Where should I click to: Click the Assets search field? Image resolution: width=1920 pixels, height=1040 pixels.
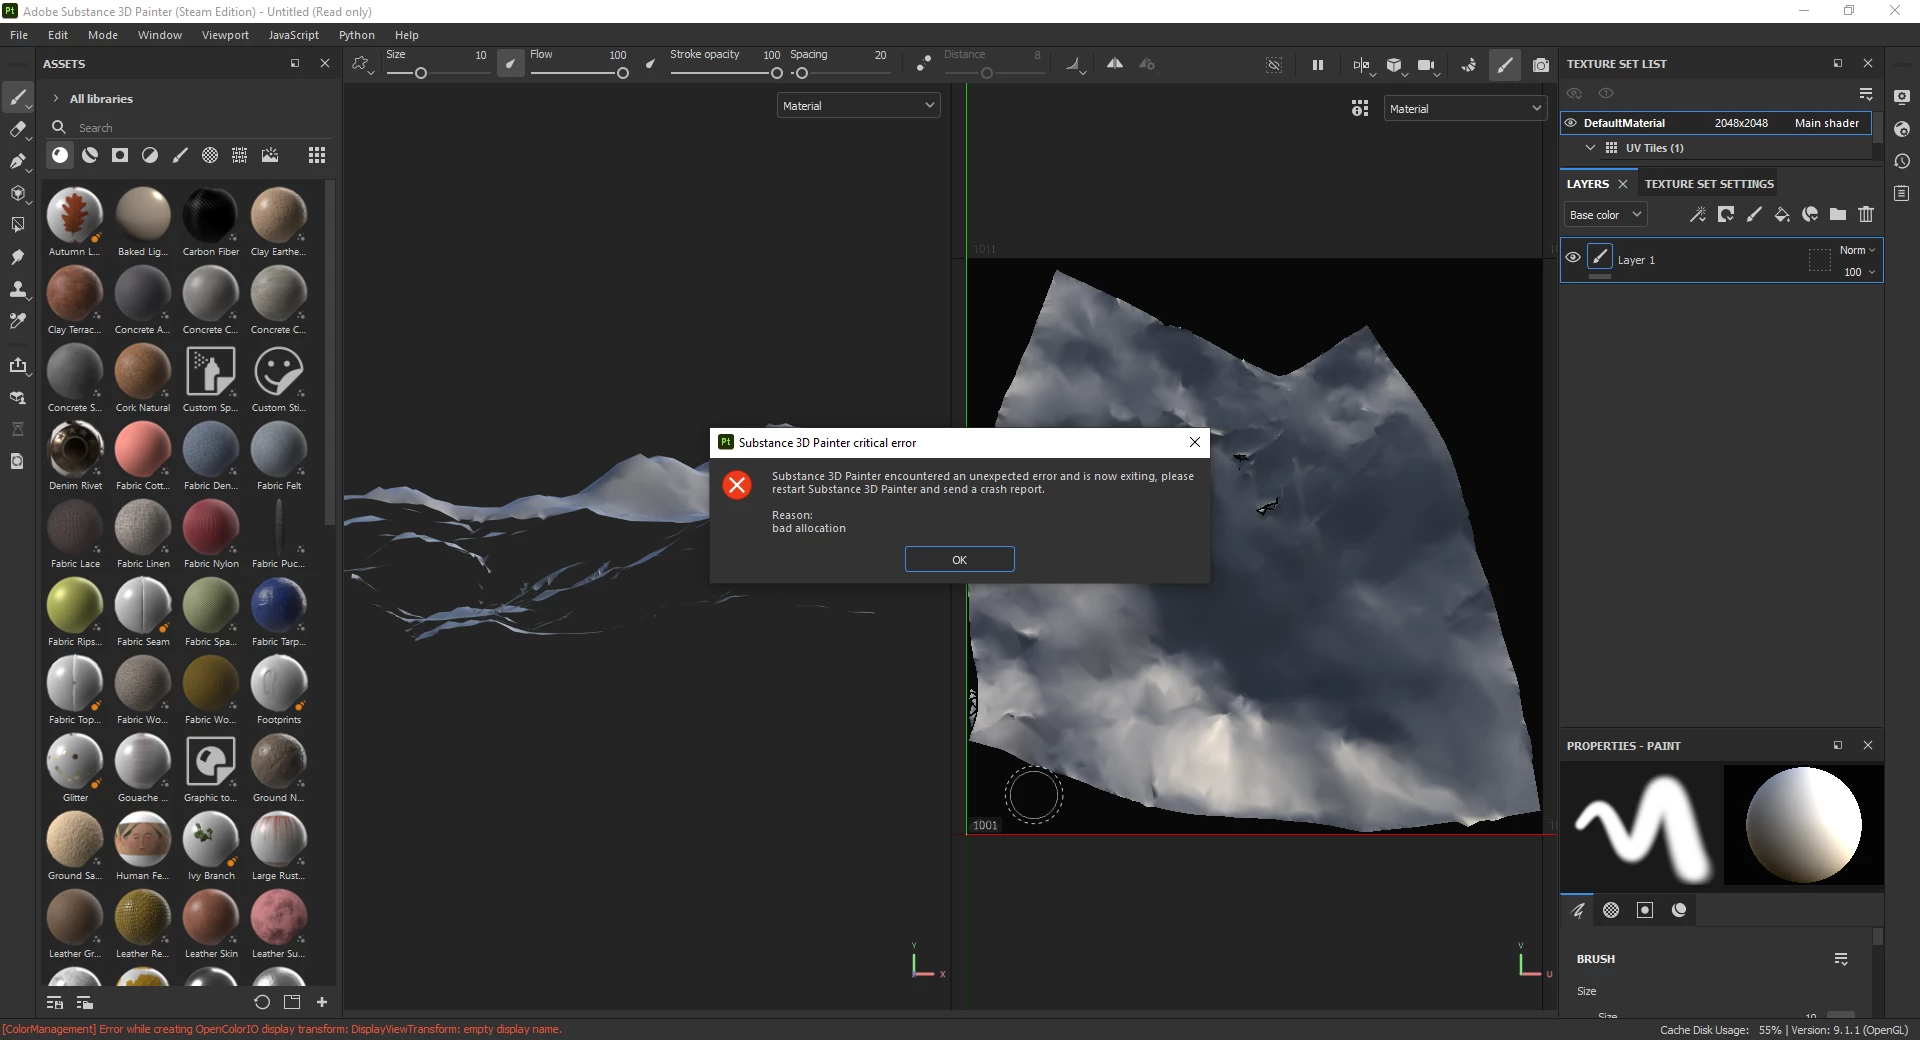click(190, 127)
